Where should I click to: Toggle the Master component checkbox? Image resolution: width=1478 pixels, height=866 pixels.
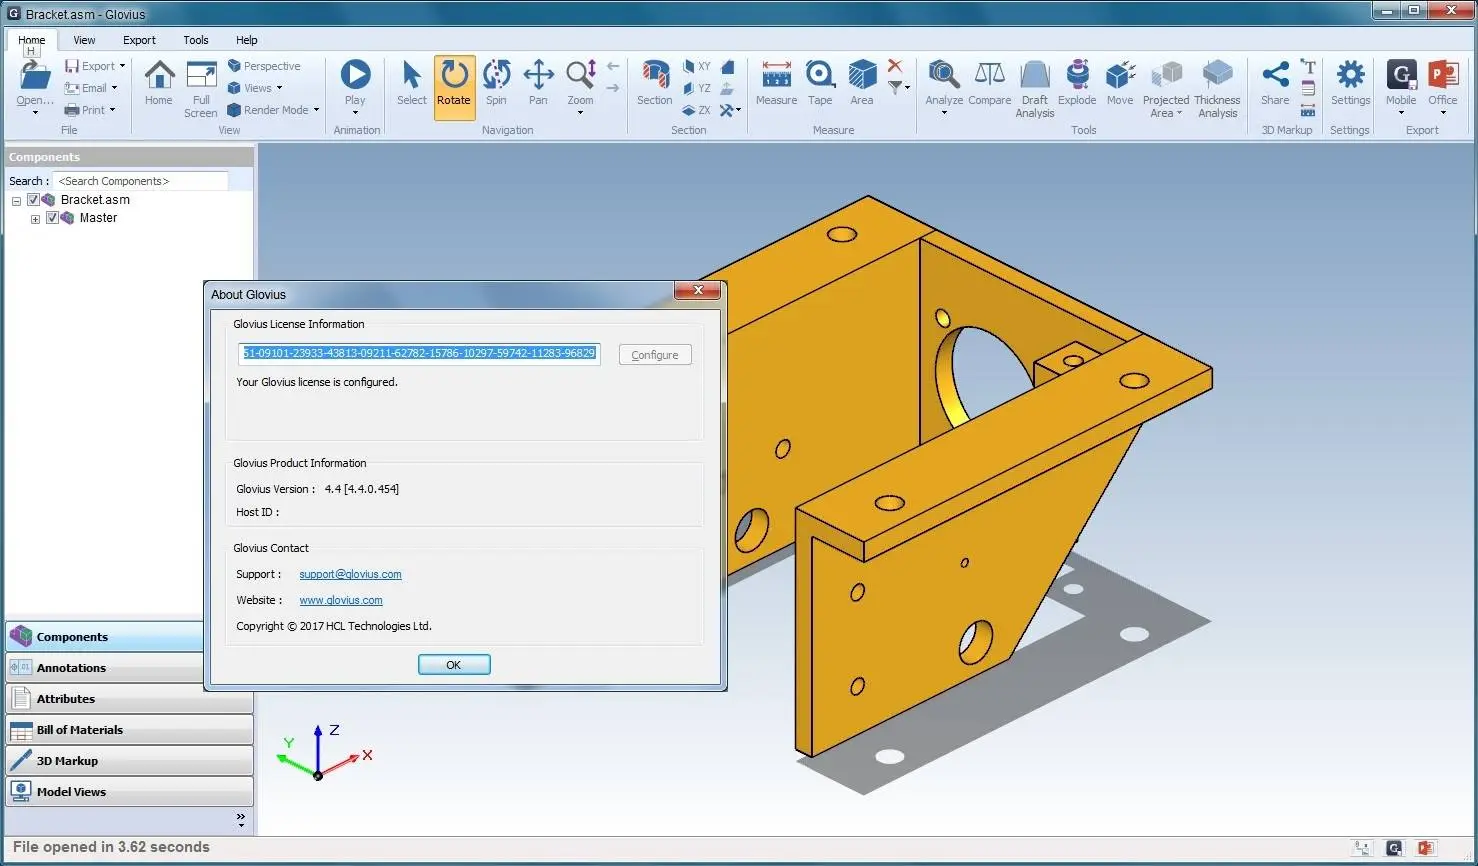click(x=52, y=218)
